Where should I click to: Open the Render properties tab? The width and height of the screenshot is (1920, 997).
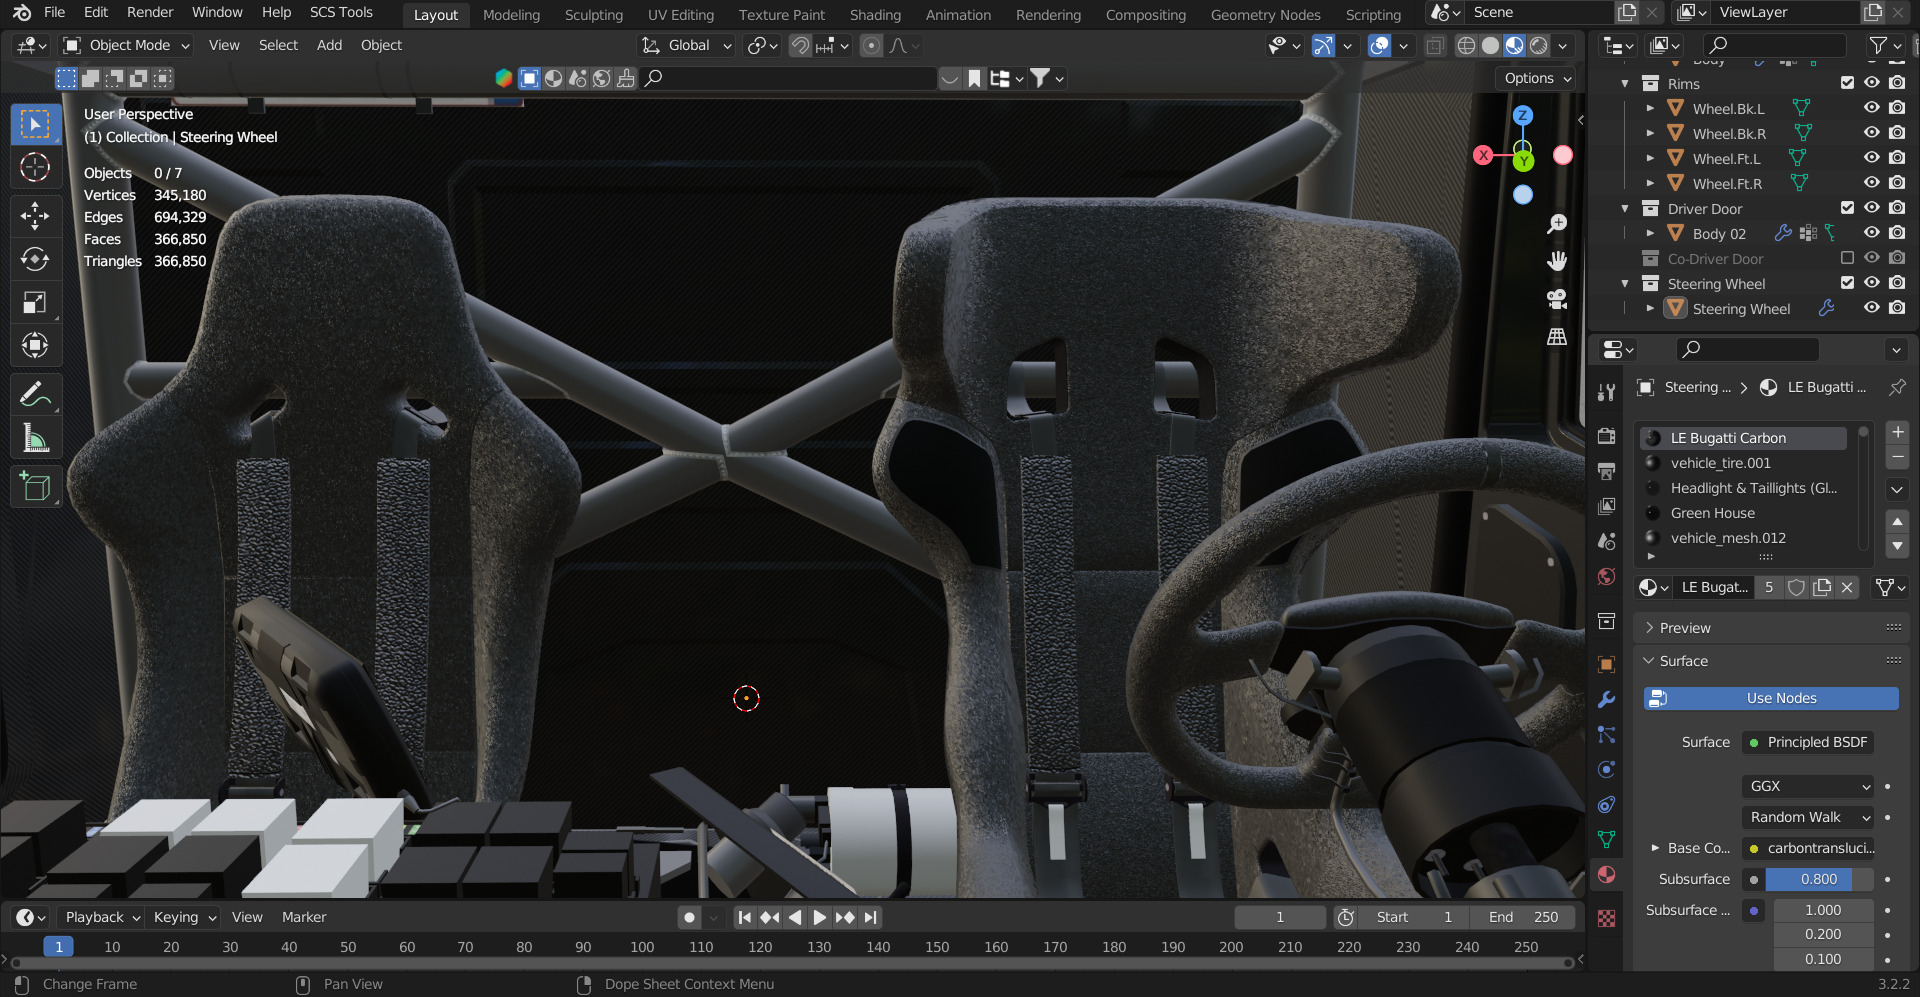[x=1607, y=436]
